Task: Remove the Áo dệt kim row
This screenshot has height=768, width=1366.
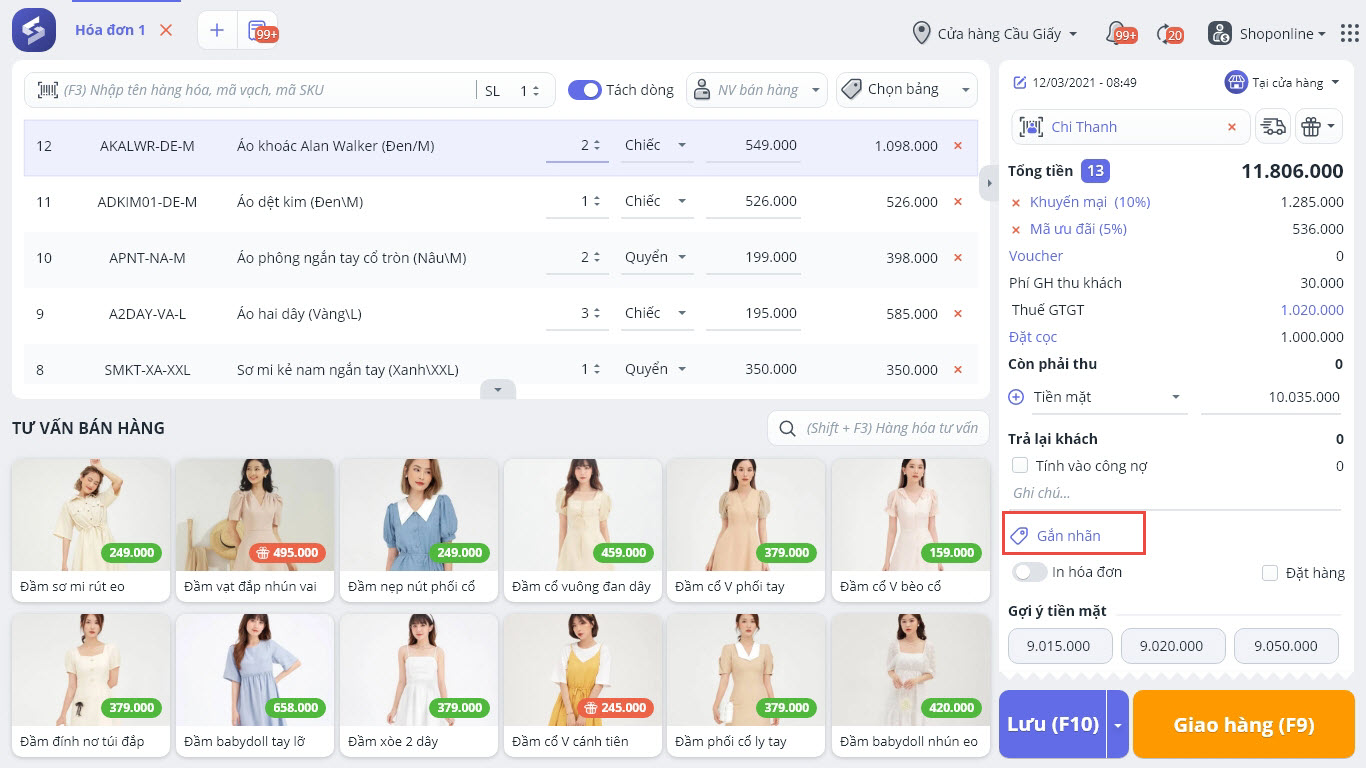Action: (957, 202)
